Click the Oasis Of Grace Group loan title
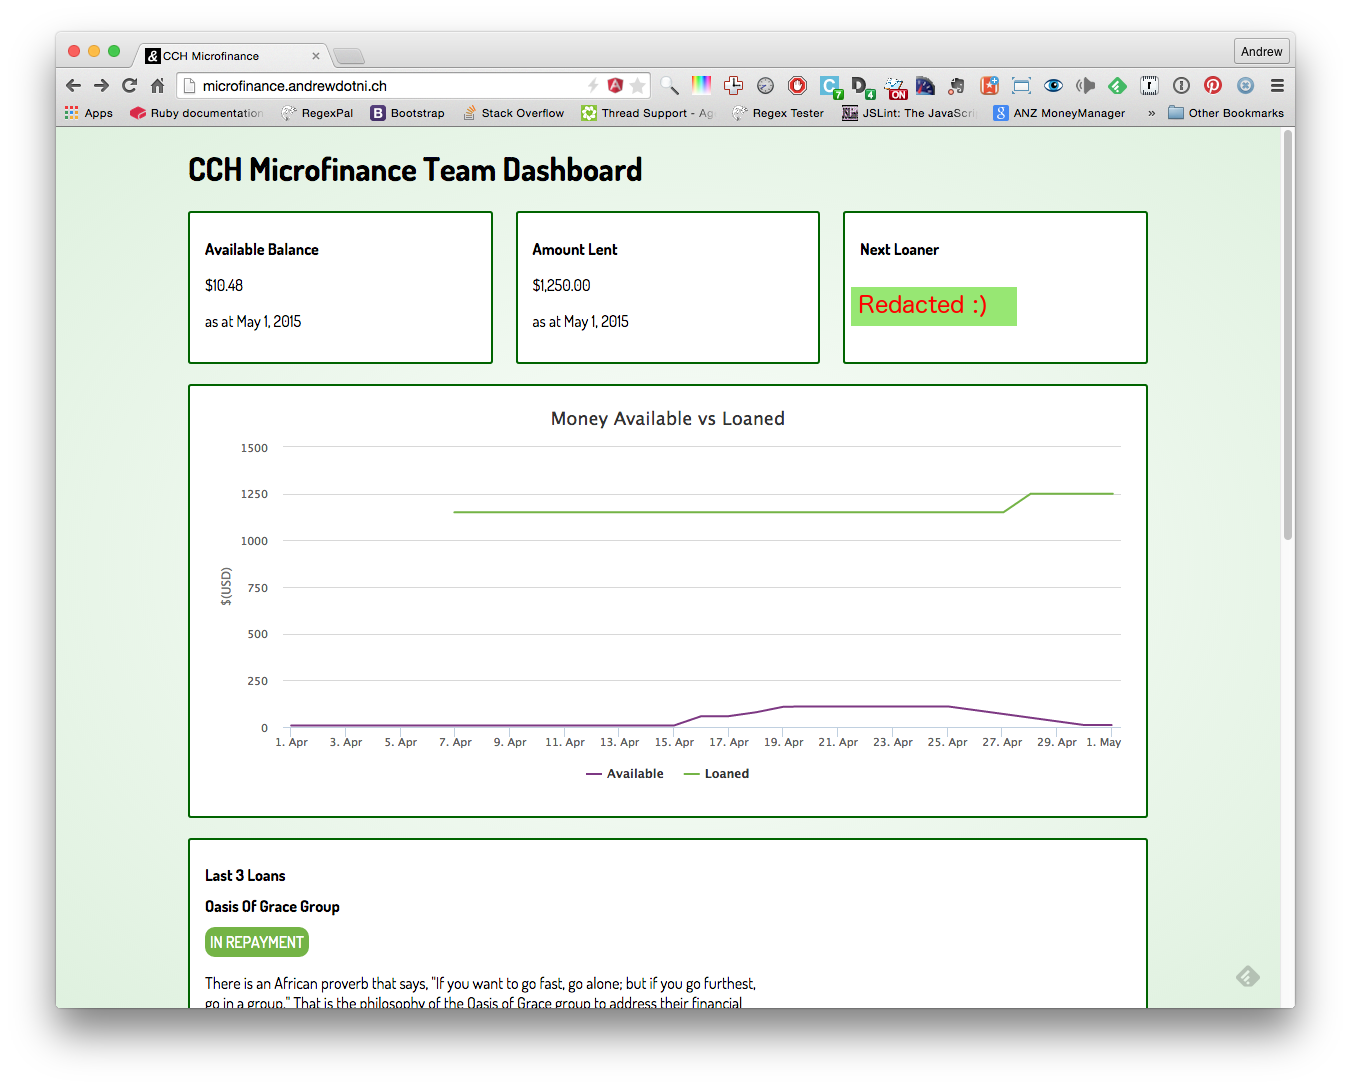Image resolution: width=1351 pixels, height=1088 pixels. pyautogui.click(x=272, y=906)
